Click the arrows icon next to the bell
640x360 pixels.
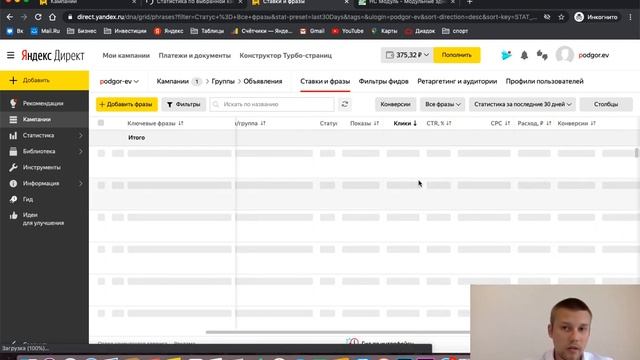point(542,55)
